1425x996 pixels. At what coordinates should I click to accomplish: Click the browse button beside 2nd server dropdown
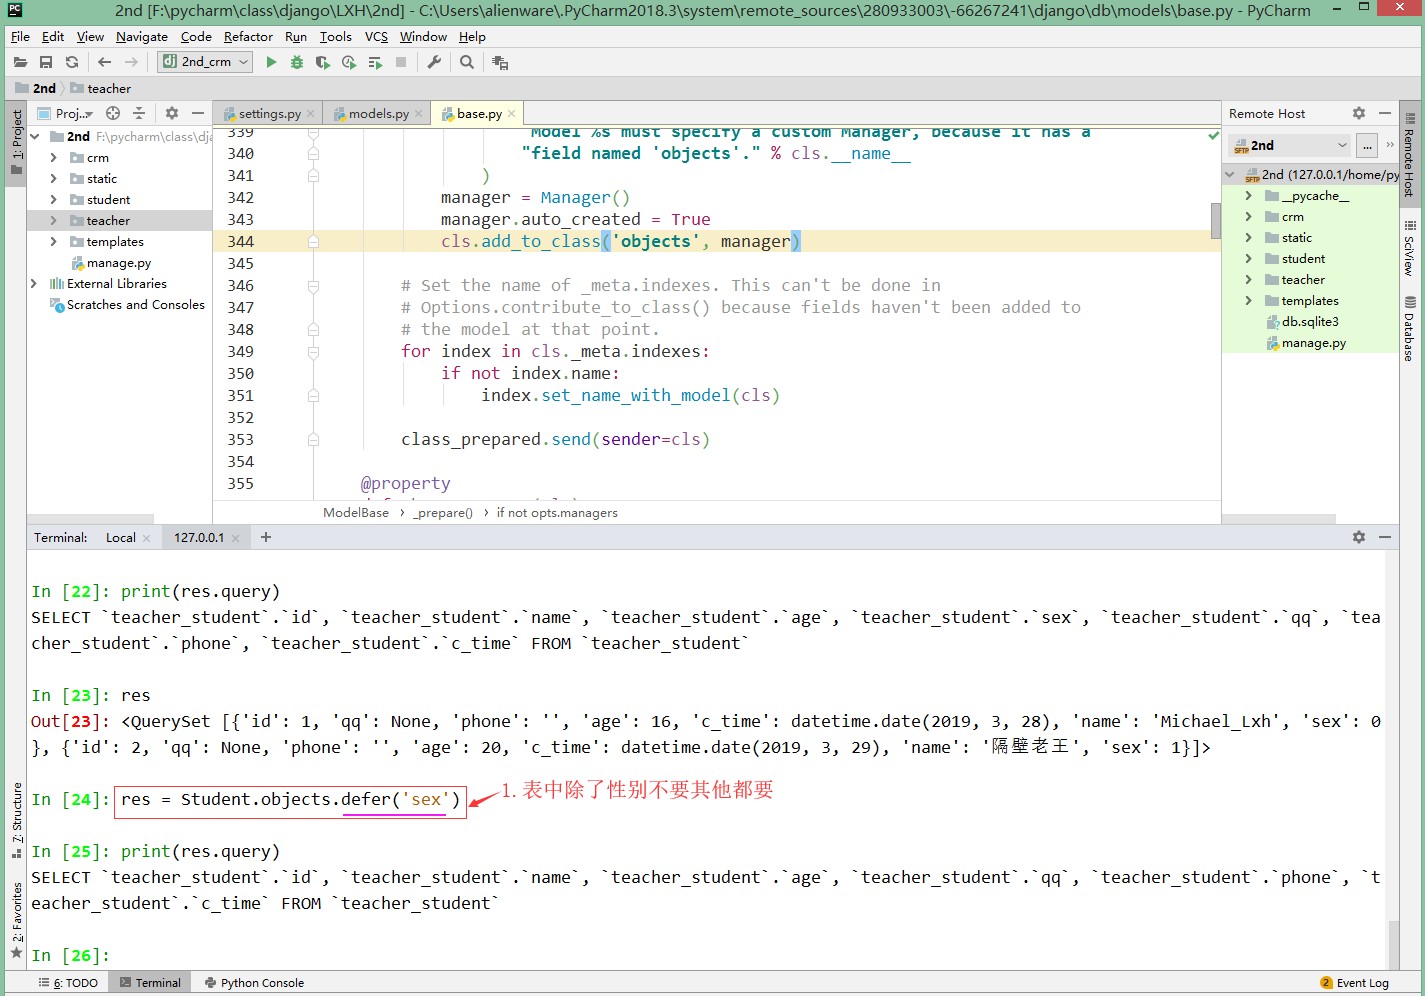1367,146
